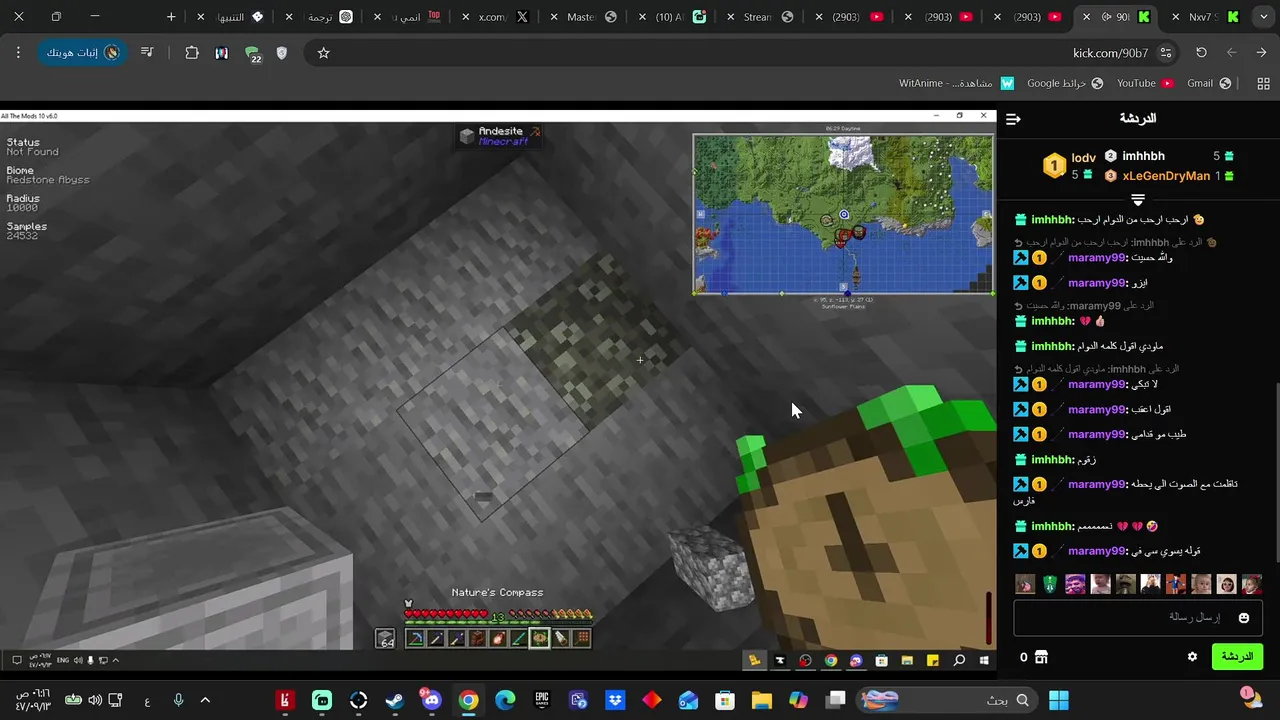This screenshot has height=720, width=1280.
Task: Select the first emote in quick emote row
Action: (1025, 584)
